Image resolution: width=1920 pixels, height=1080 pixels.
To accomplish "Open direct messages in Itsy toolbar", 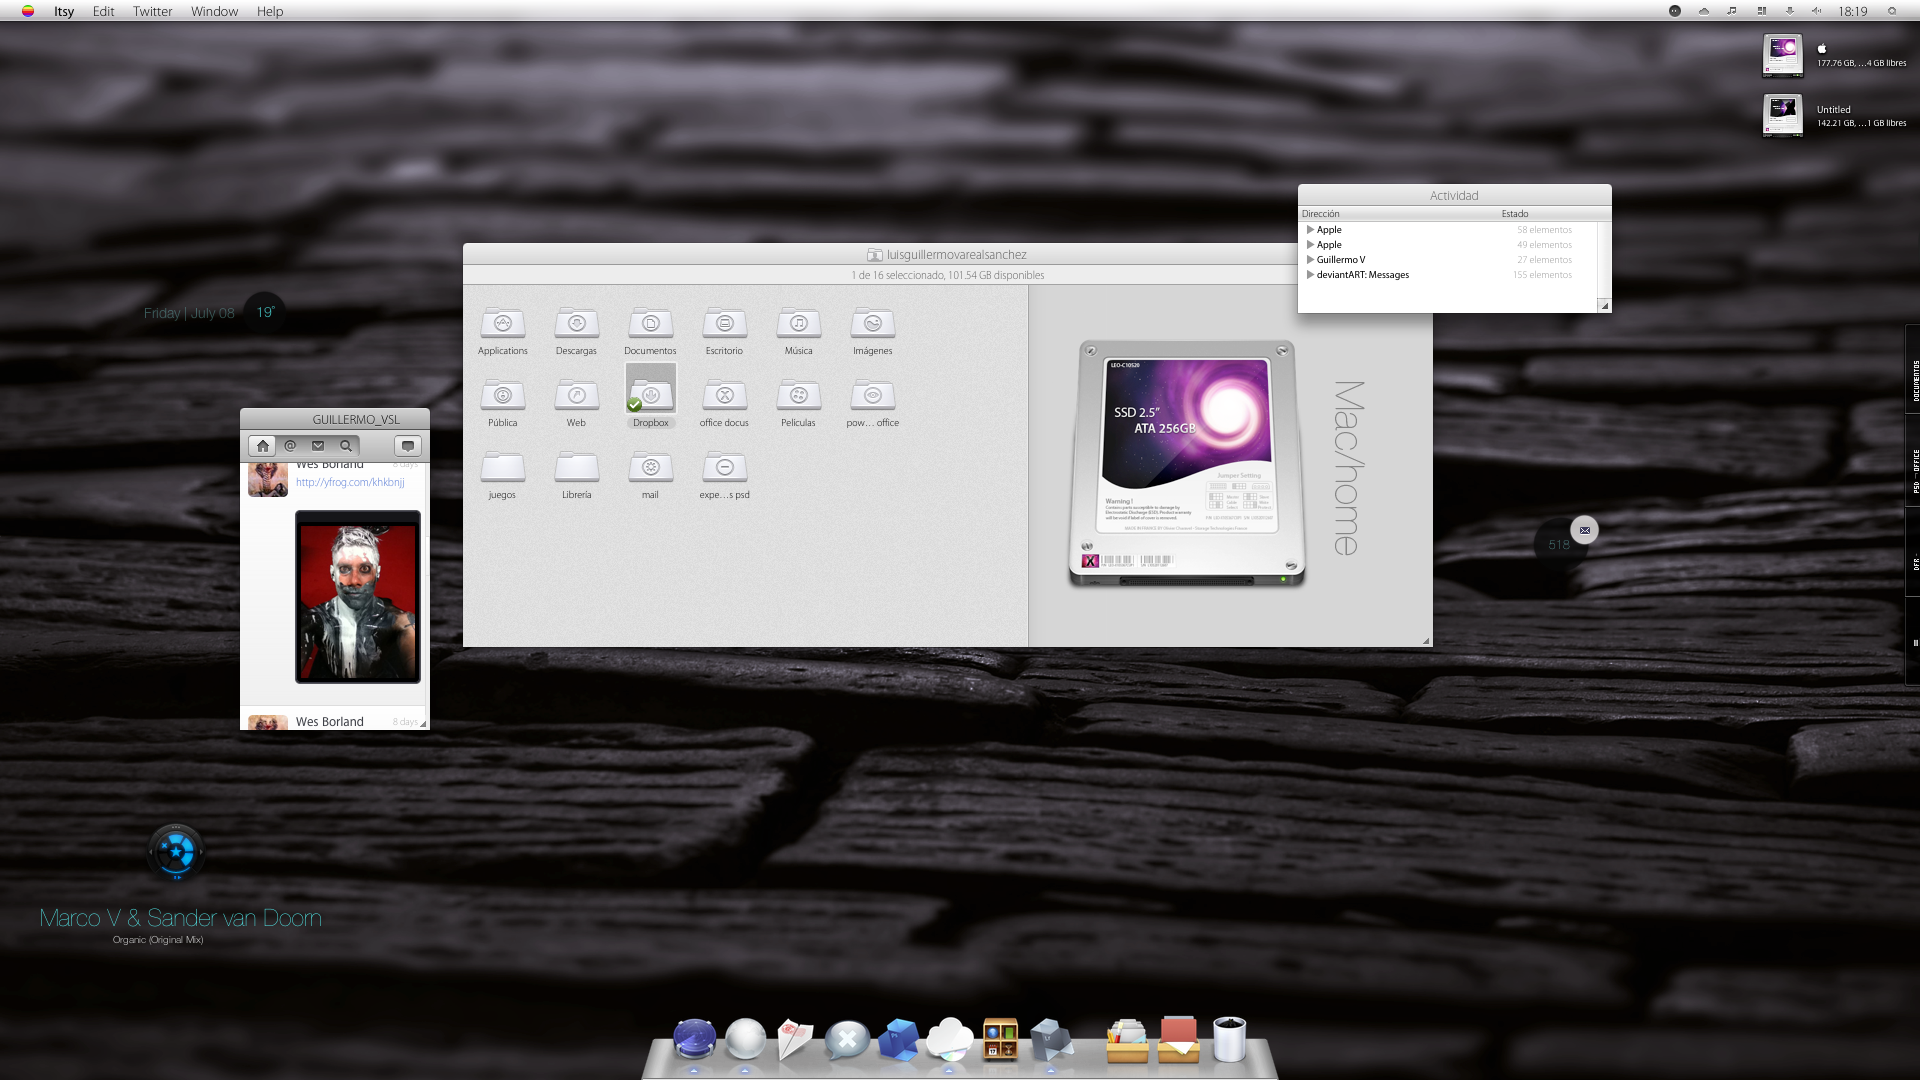I will (x=318, y=446).
